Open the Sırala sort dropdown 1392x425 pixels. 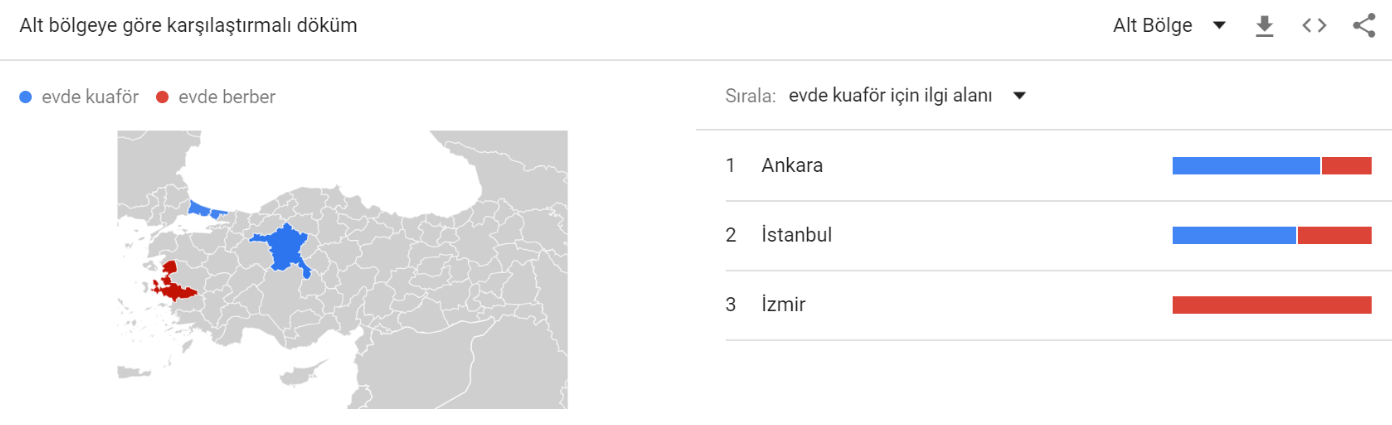tap(907, 96)
